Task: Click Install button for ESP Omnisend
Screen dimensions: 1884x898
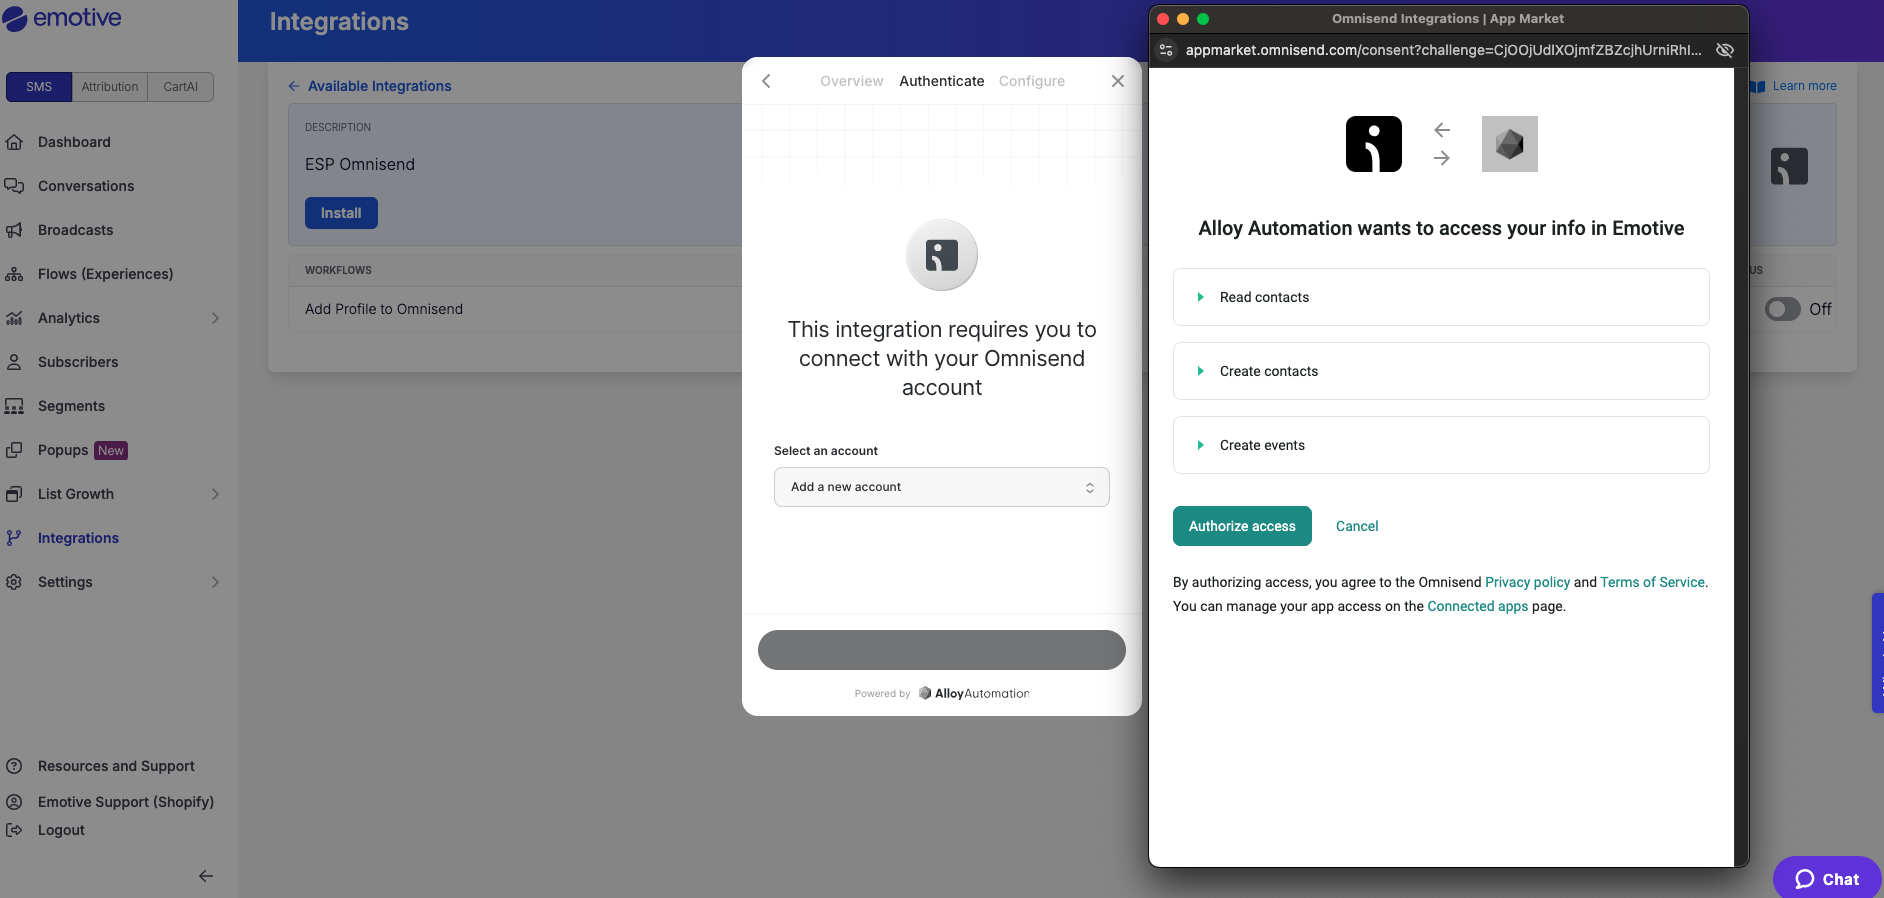Action: [341, 213]
